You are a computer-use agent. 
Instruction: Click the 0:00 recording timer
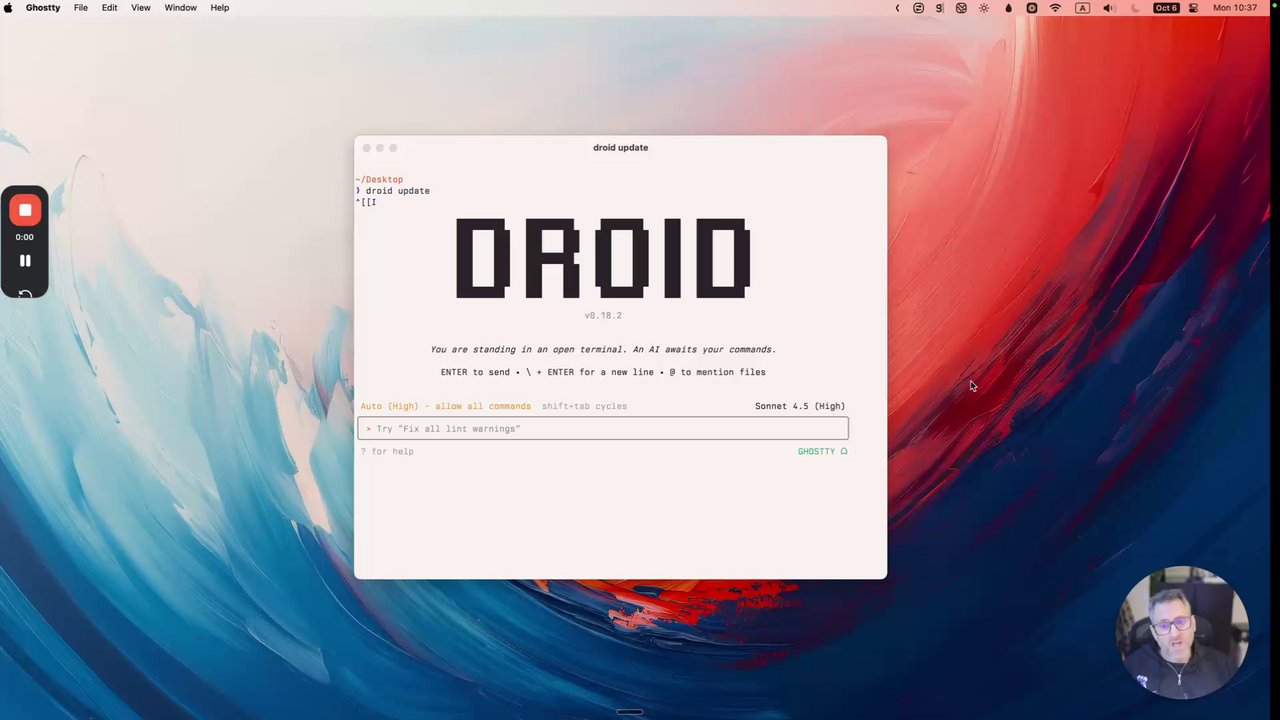pyautogui.click(x=24, y=237)
